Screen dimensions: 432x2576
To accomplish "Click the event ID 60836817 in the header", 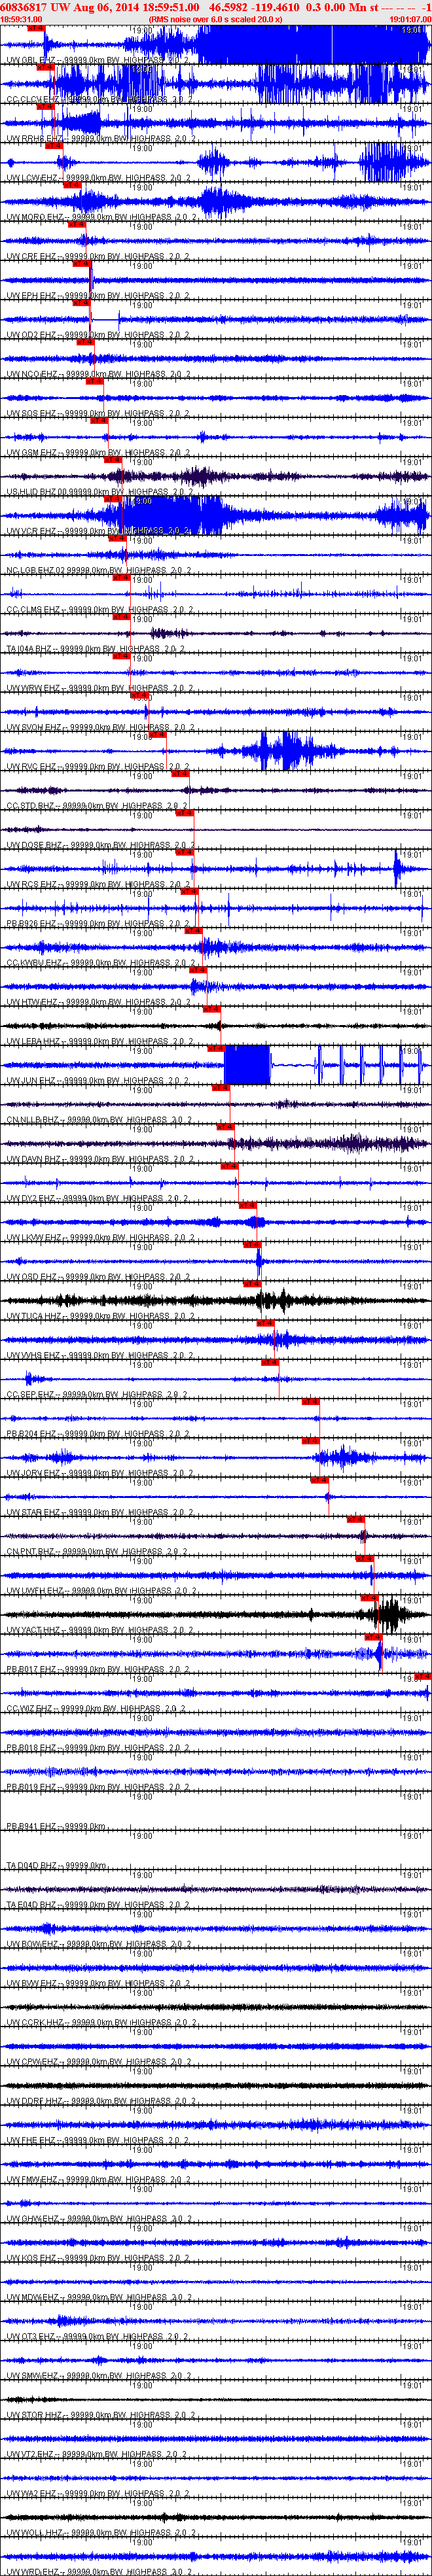I will tap(23, 7).
